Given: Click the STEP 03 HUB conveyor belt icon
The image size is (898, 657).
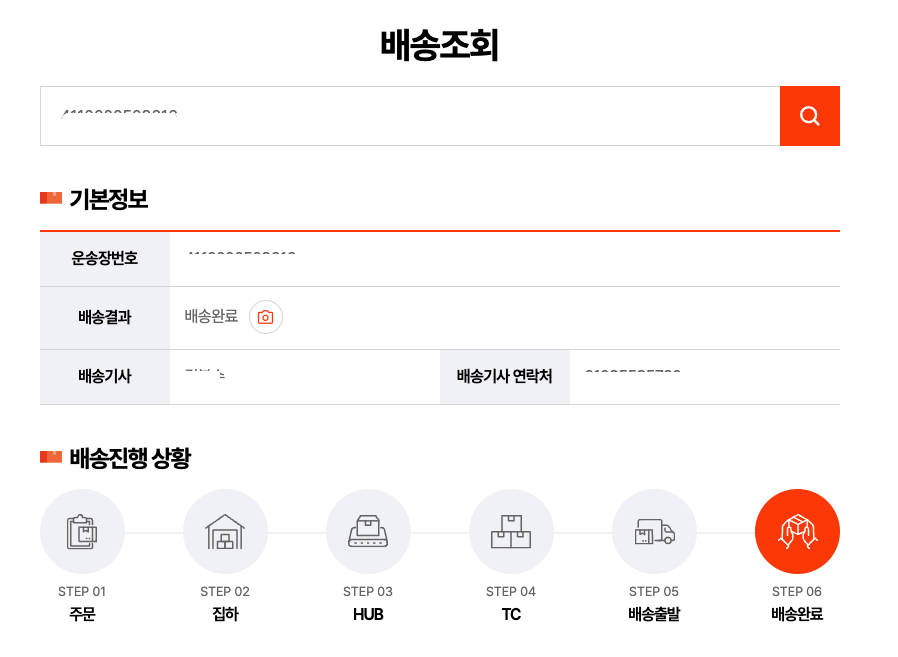Looking at the screenshot, I should pos(368,531).
